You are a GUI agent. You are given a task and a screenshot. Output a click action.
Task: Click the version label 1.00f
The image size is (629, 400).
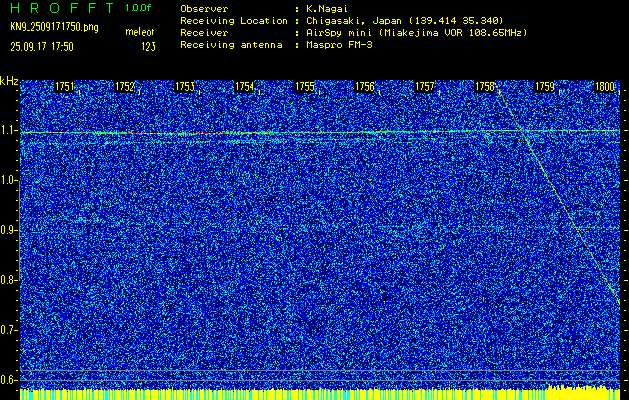click(138, 8)
